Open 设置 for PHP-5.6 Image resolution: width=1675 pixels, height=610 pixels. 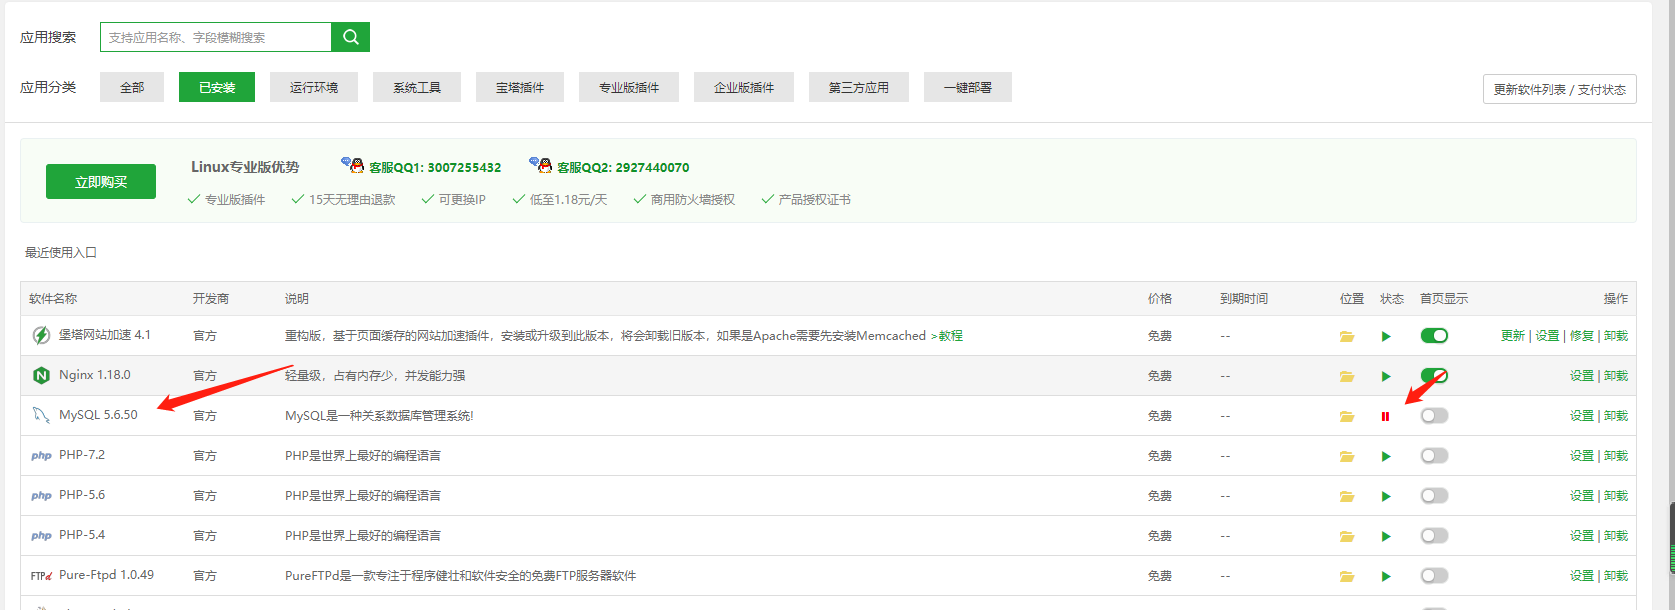pyautogui.click(x=1582, y=496)
